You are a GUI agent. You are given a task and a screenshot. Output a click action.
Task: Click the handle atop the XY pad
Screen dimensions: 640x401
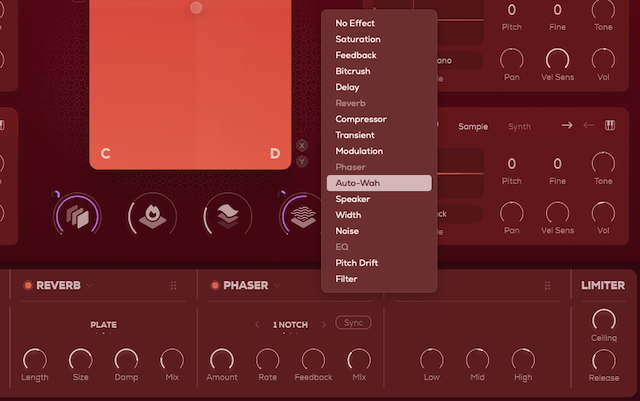196,7
